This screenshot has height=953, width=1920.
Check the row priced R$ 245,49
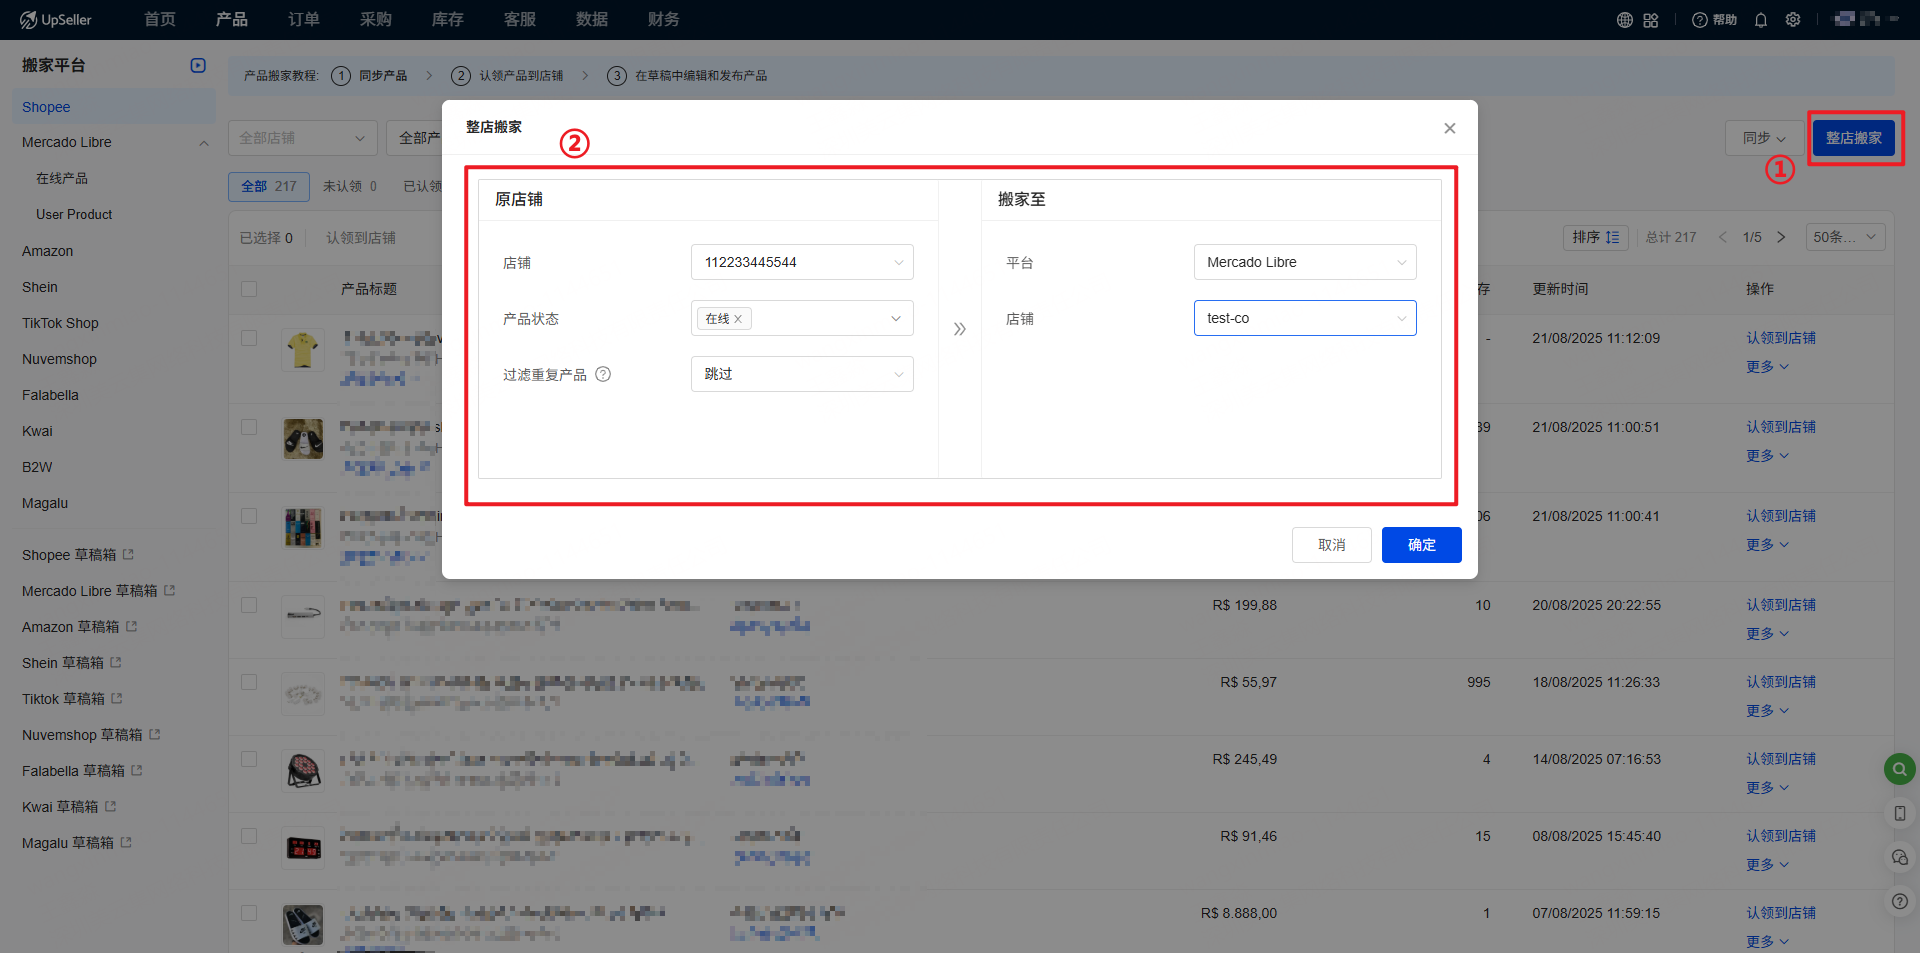(x=249, y=759)
